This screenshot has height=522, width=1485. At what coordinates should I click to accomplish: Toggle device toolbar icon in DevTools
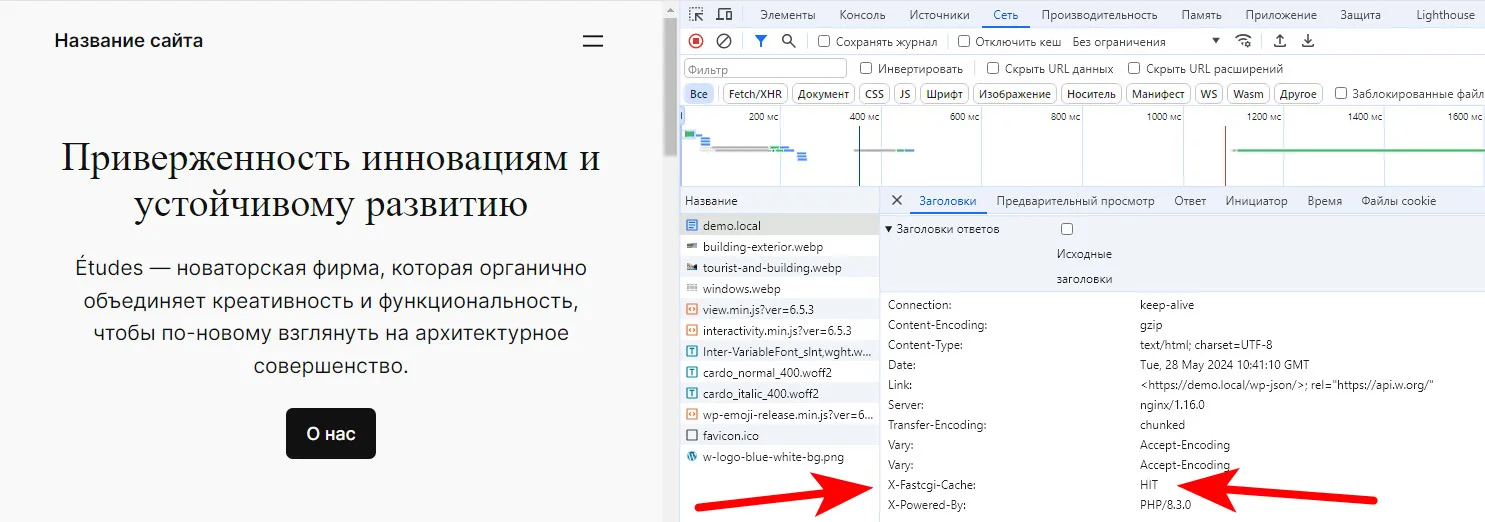pos(724,14)
